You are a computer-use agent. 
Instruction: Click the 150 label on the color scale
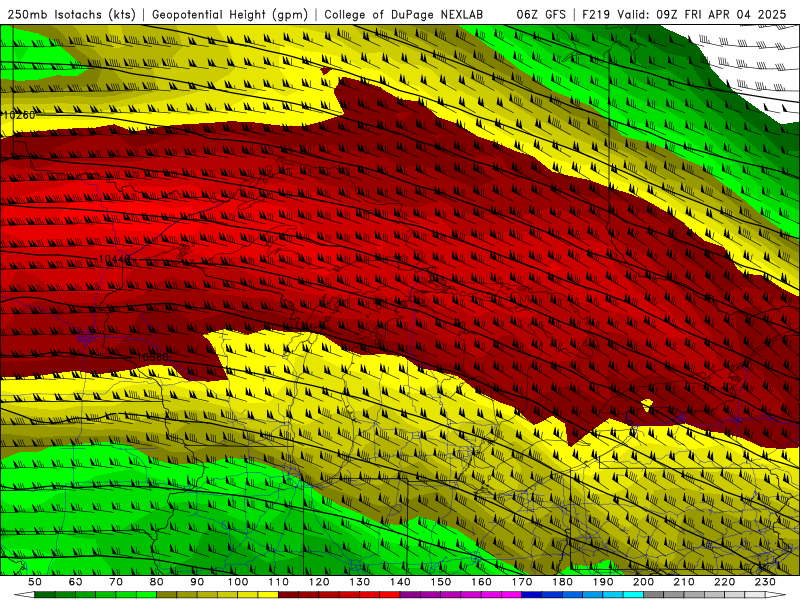pyautogui.click(x=441, y=582)
